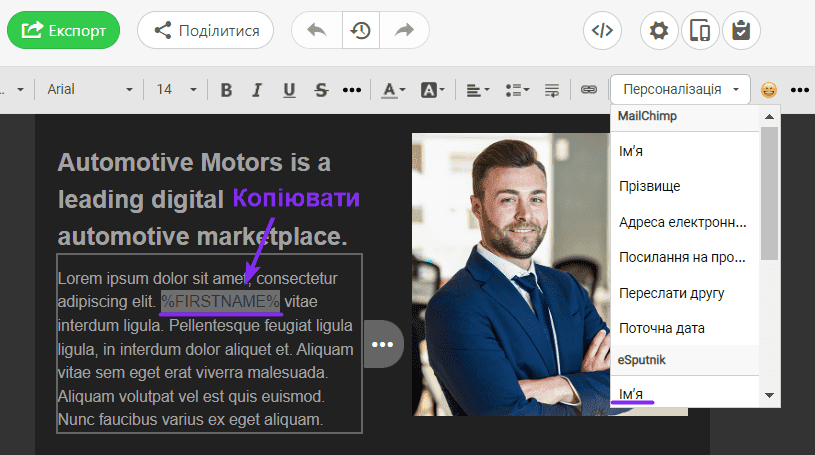Toggle underline formatting
Screen dimensions: 815x455
[x=289, y=89]
